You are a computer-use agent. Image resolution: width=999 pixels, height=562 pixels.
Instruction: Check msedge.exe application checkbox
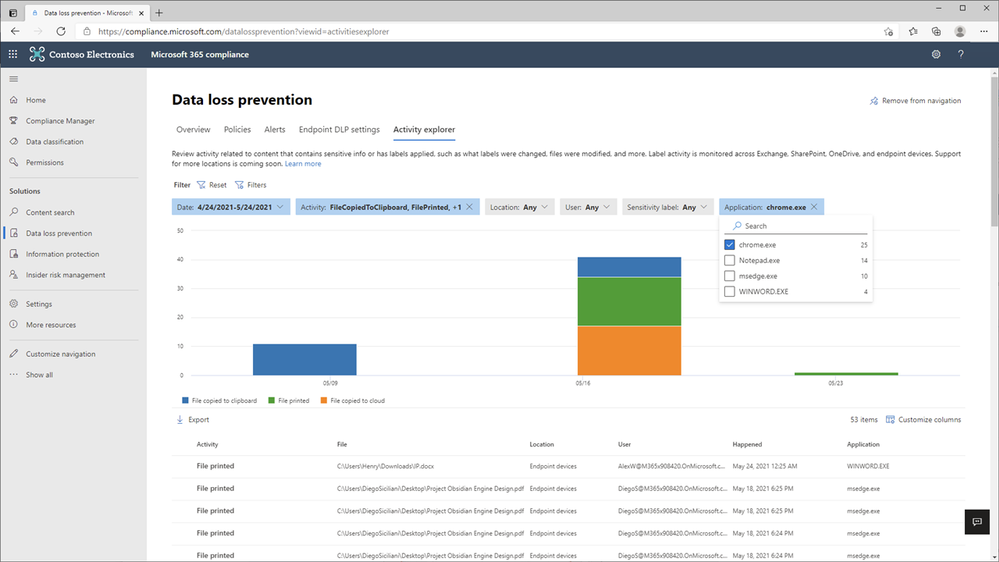click(729, 276)
